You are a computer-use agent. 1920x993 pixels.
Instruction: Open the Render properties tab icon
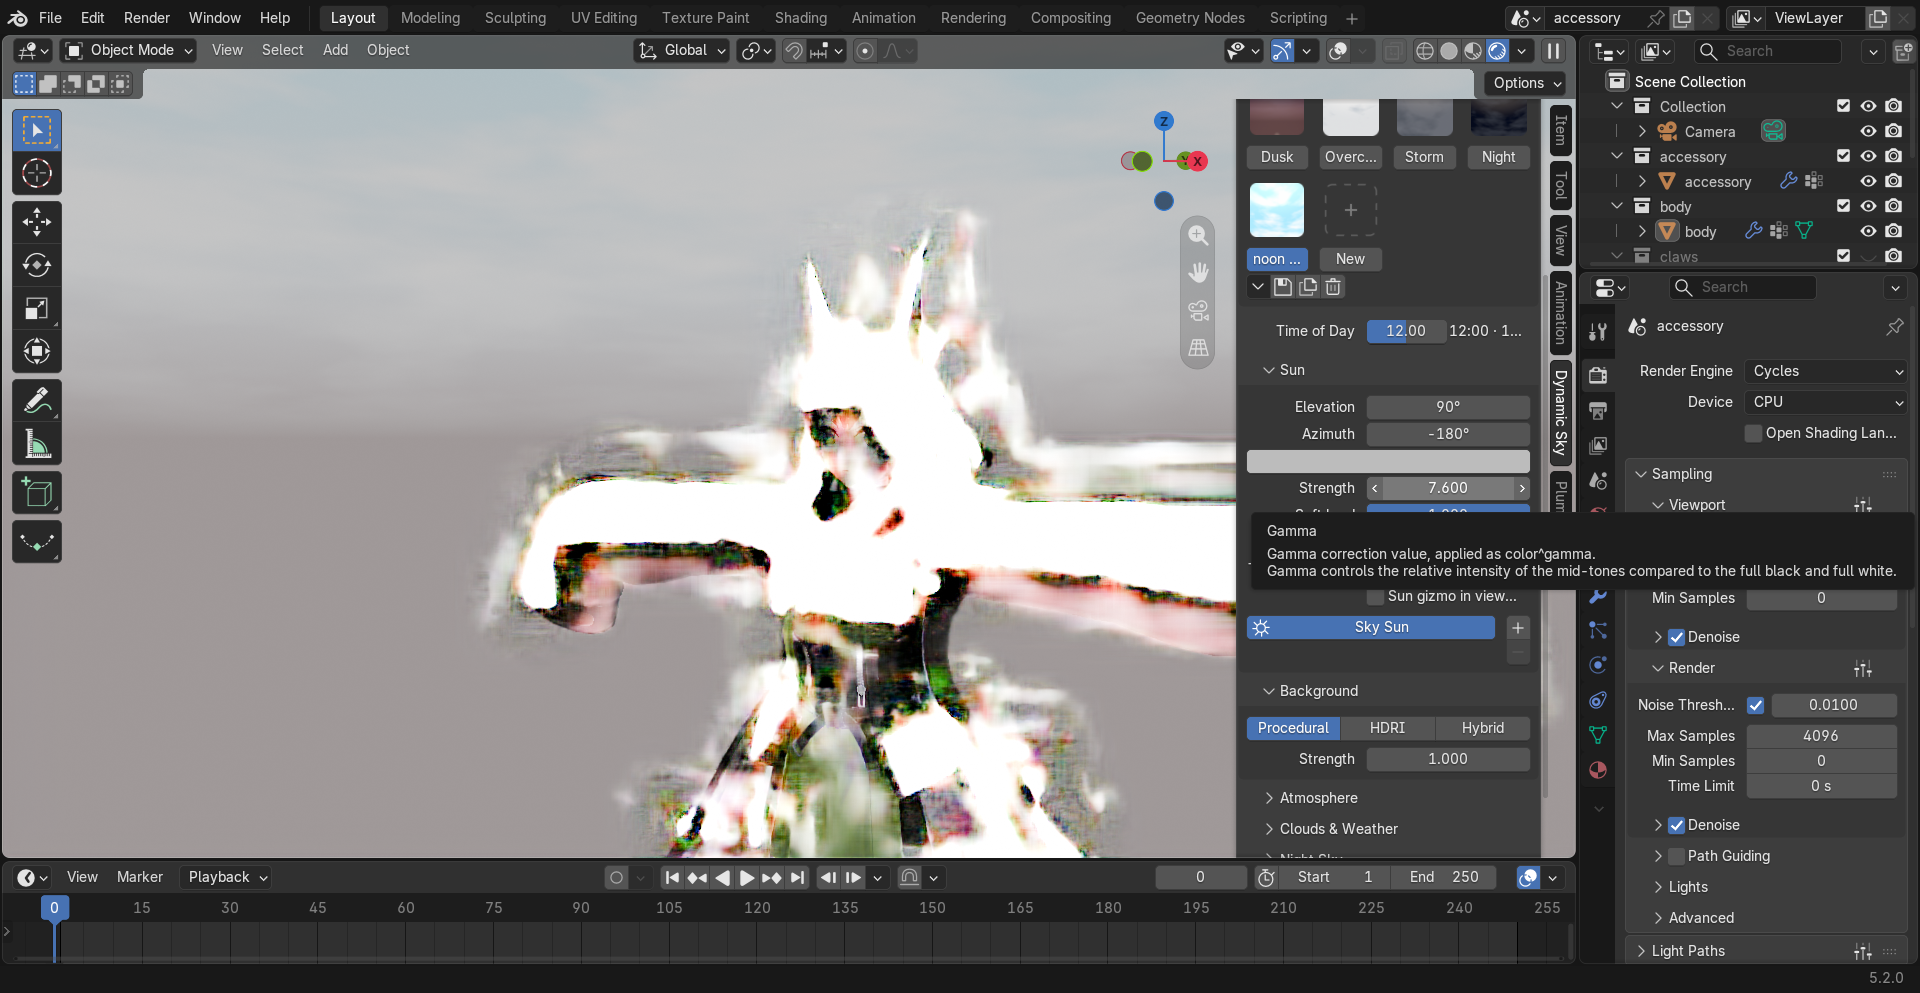[1598, 375]
